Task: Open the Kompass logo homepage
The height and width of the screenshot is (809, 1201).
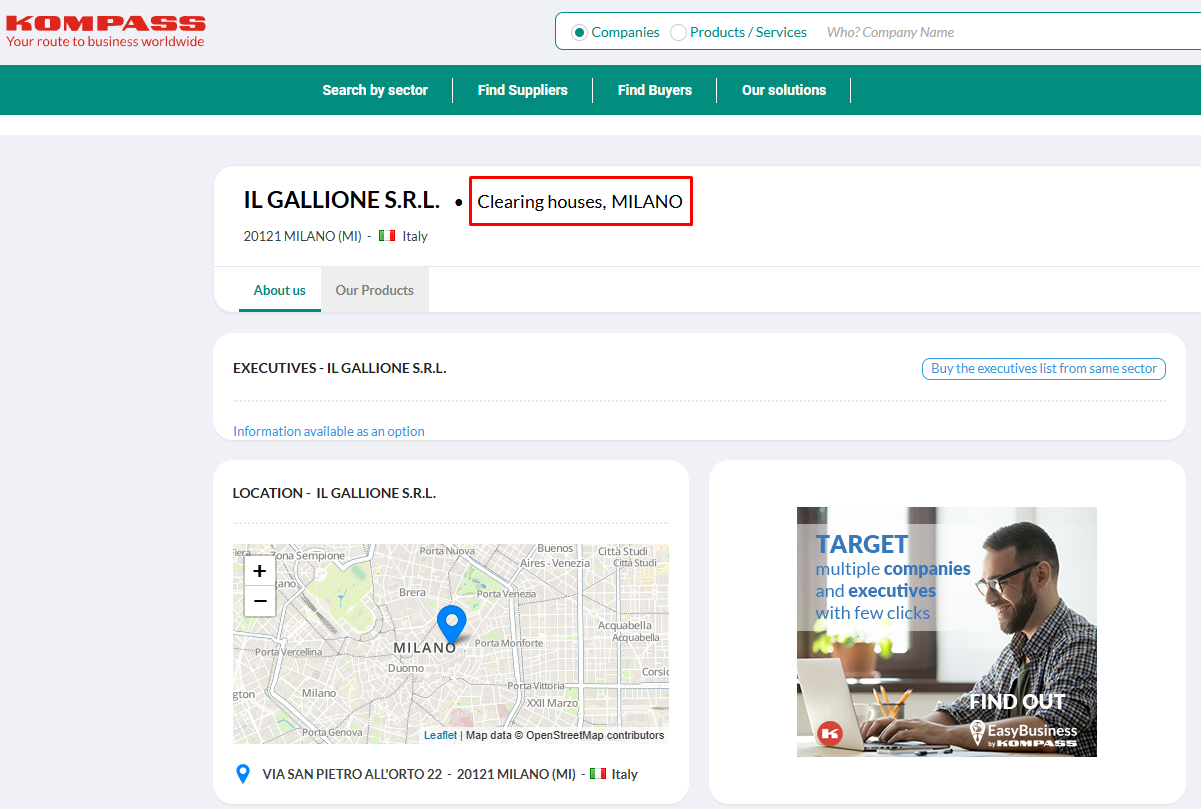Action: click(105, 31)
